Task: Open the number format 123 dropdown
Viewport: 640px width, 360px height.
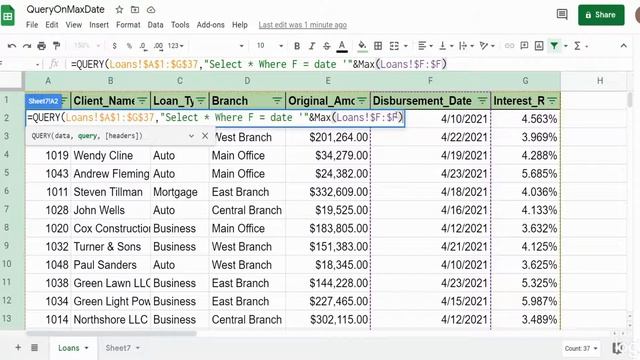Action: (x=176, y=46)
